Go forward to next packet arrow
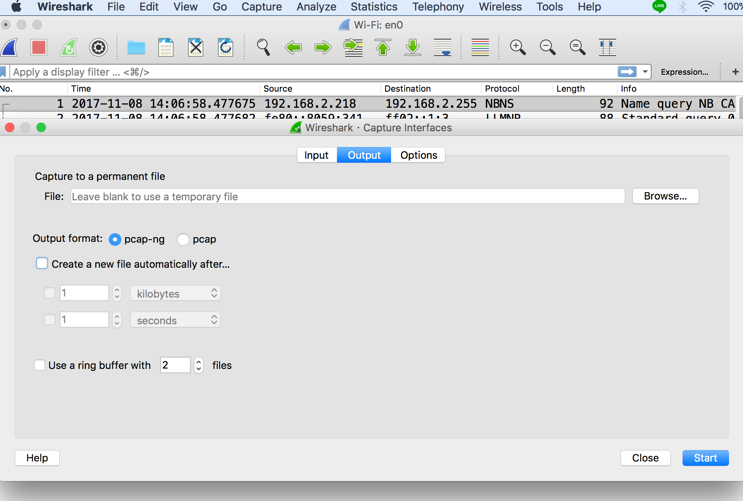Image resolution: width=743 pixels, height=501 pixels. 323,47
